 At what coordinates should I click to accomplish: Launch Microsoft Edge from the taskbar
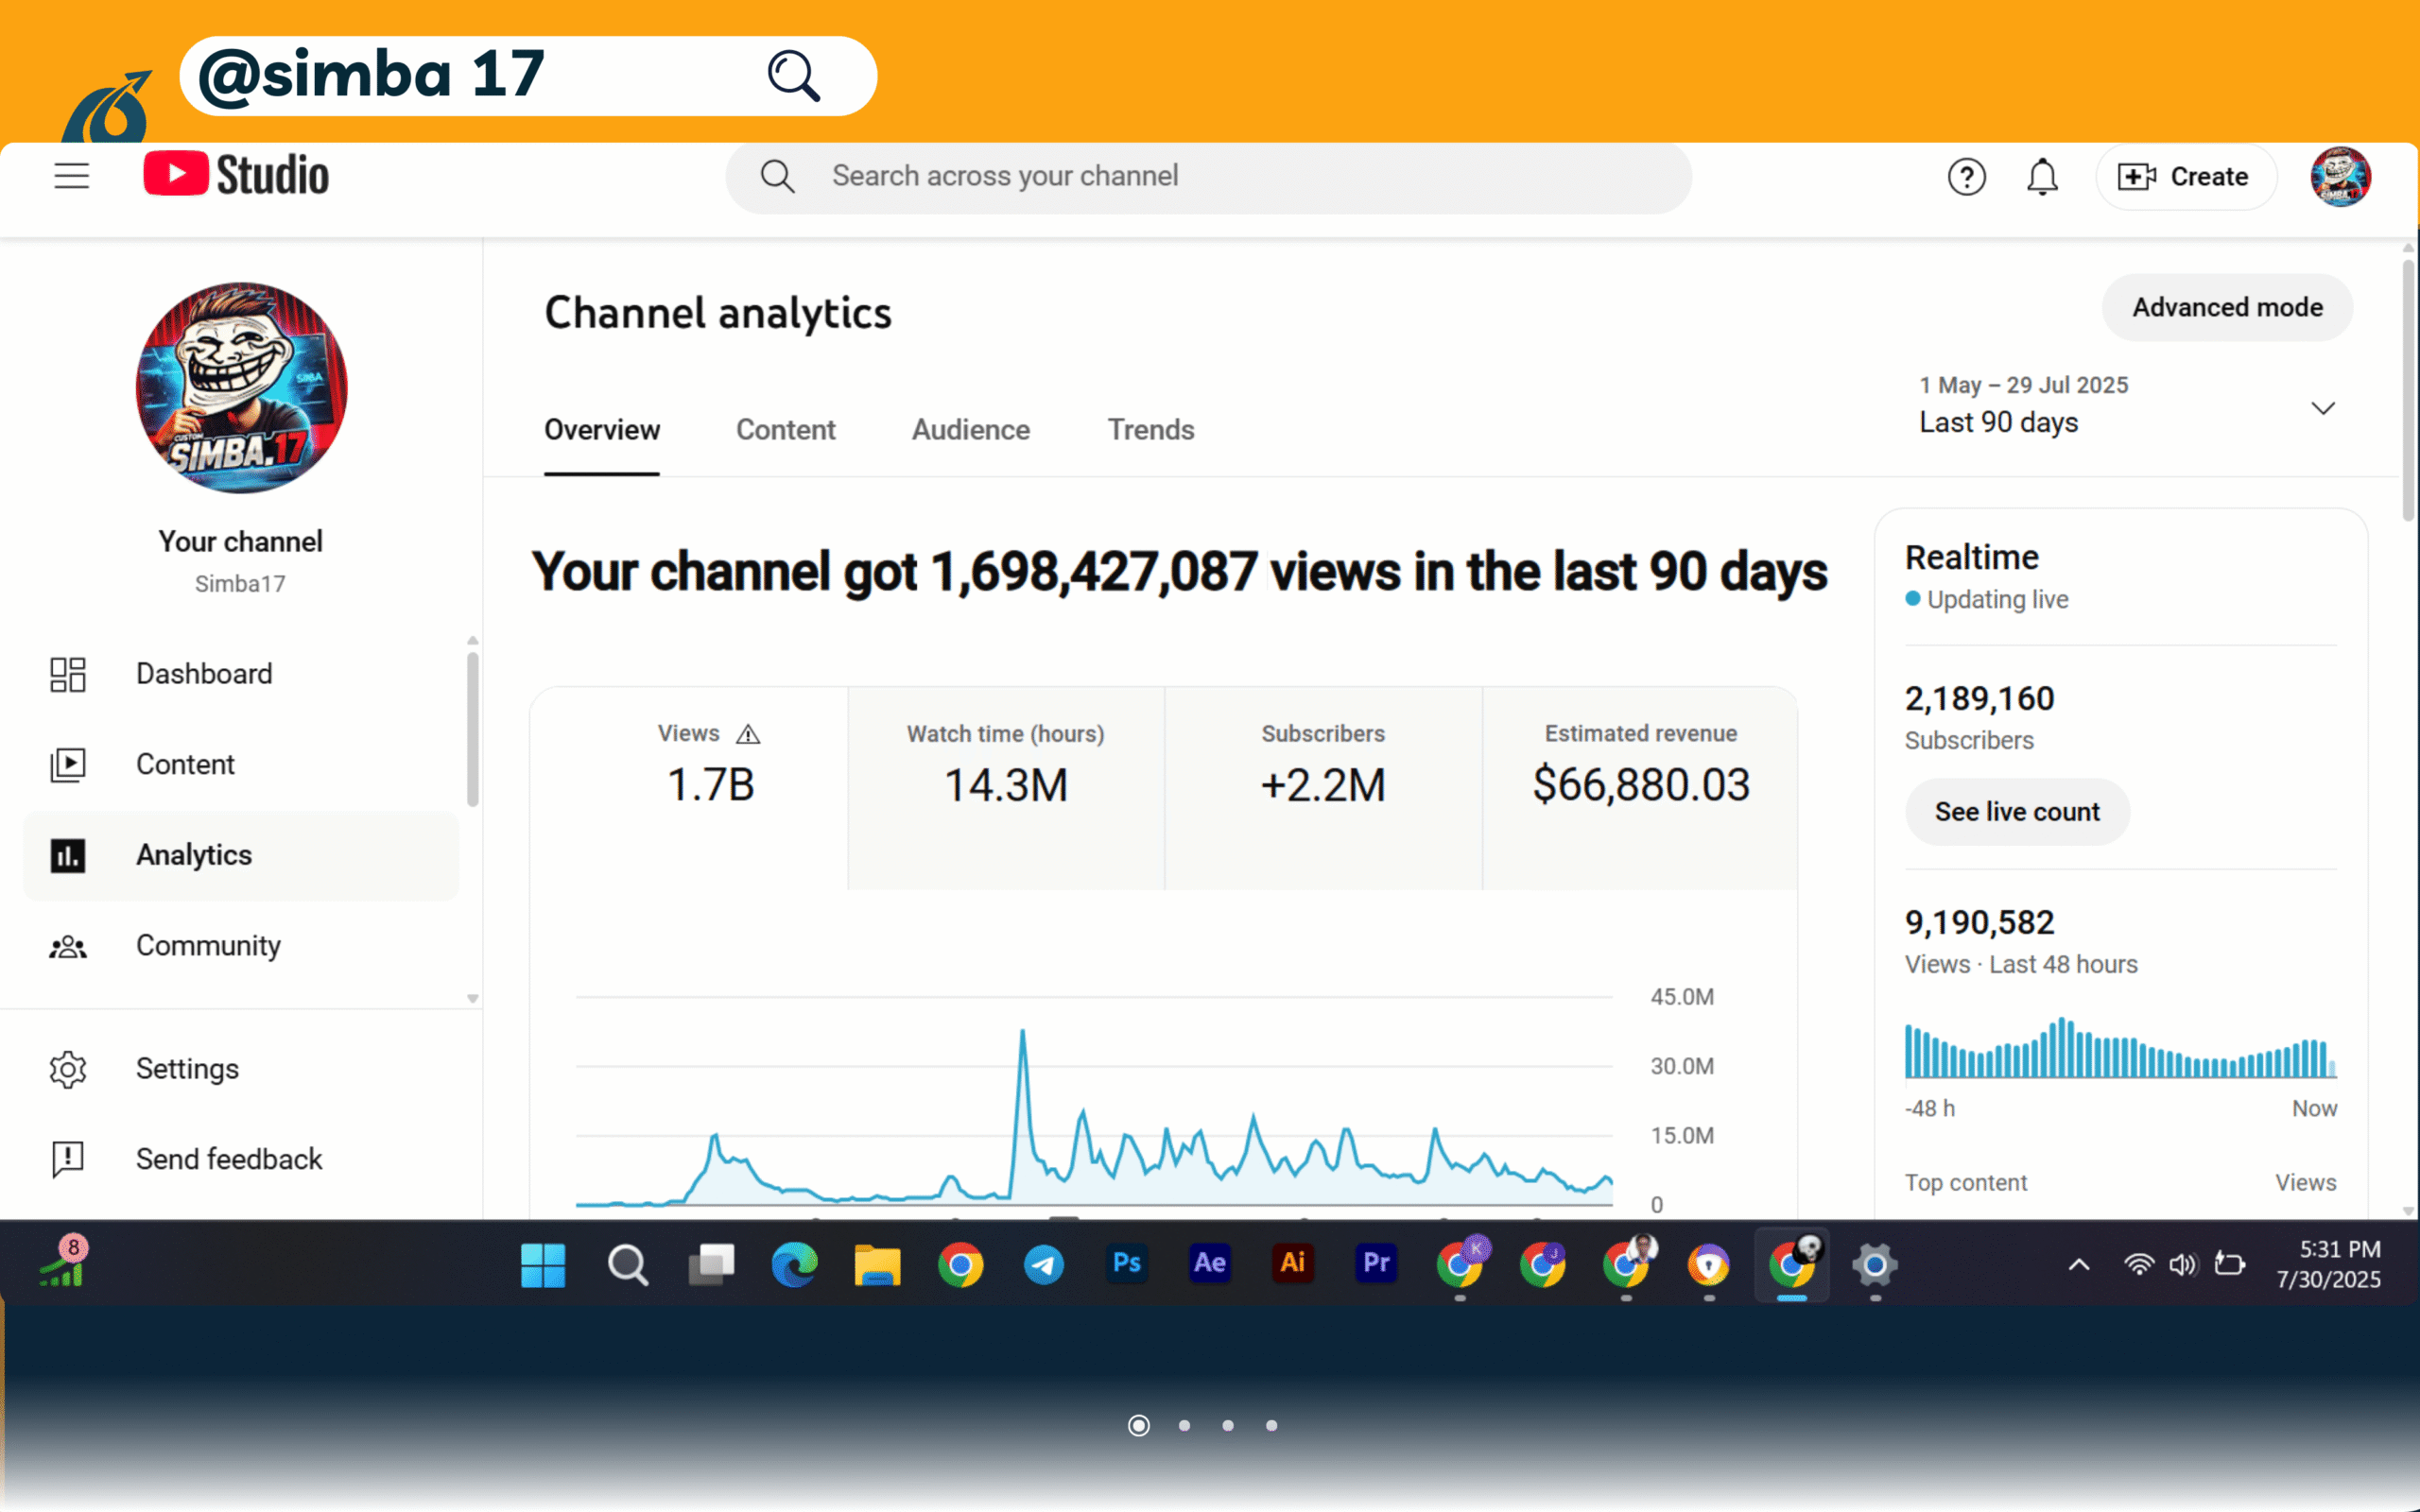794,1265
